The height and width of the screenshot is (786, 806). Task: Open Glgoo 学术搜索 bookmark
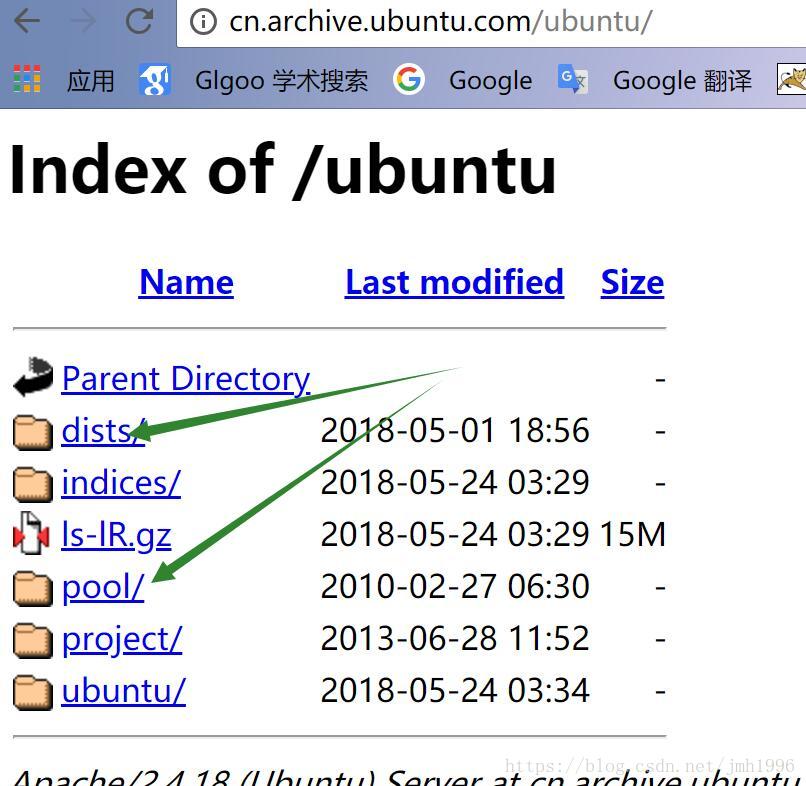(x=281, y=81)
